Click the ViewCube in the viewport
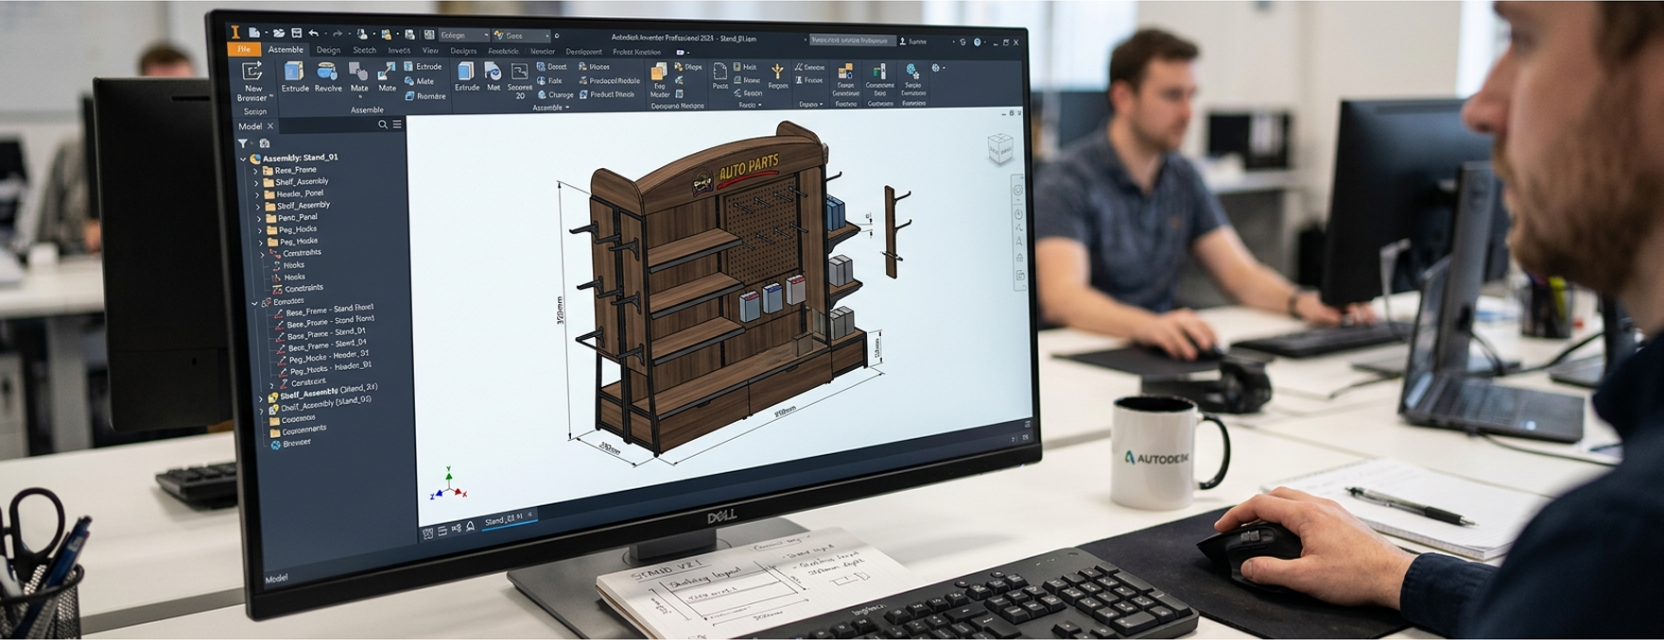Screen dimensions: 1664x640 click(x=1000, y=148)
